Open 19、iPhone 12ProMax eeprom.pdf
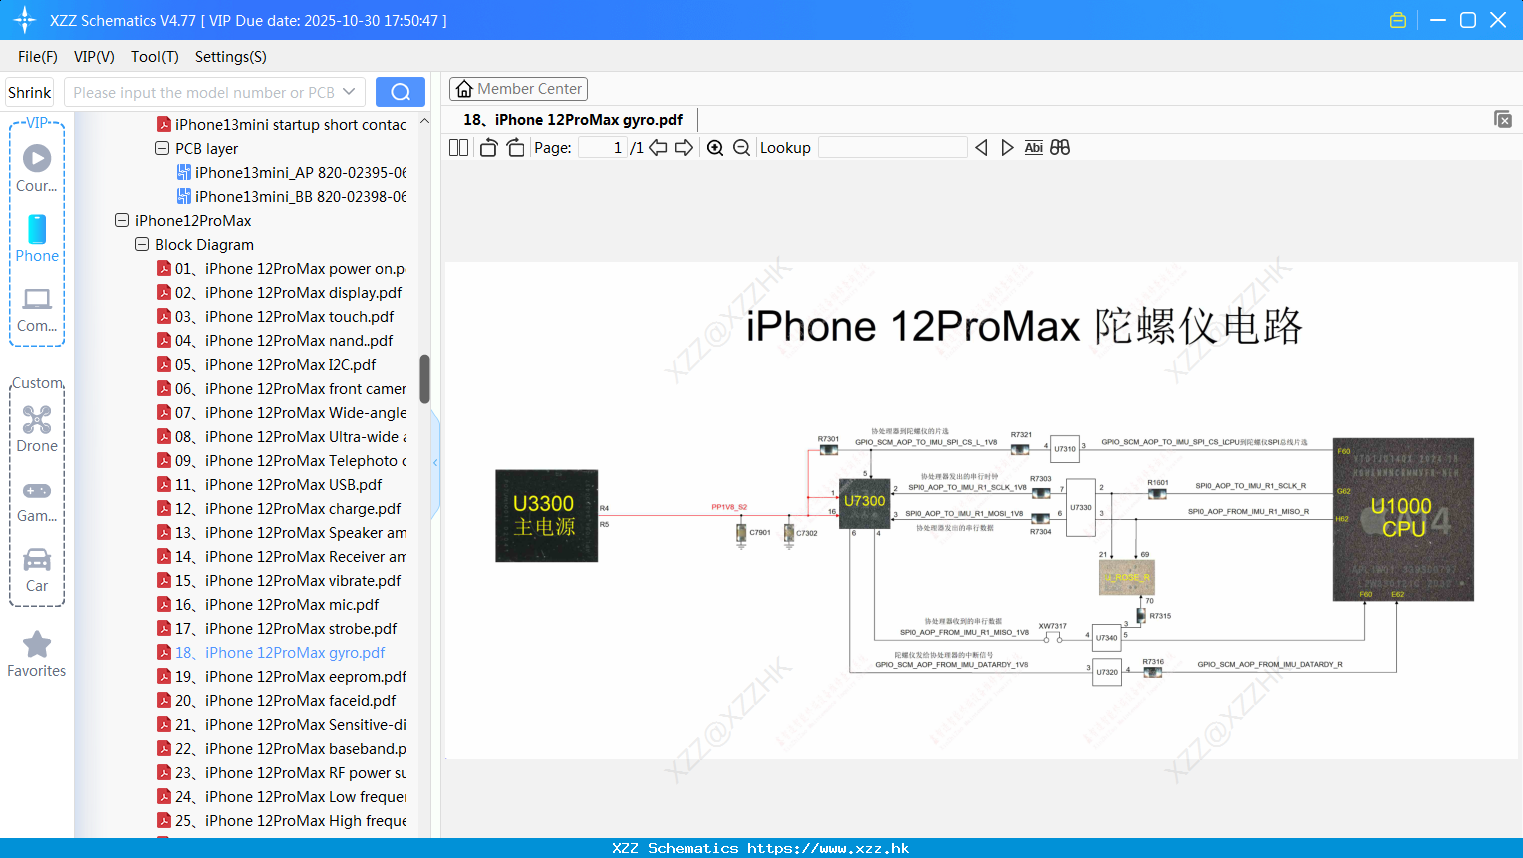 (281, 676)
